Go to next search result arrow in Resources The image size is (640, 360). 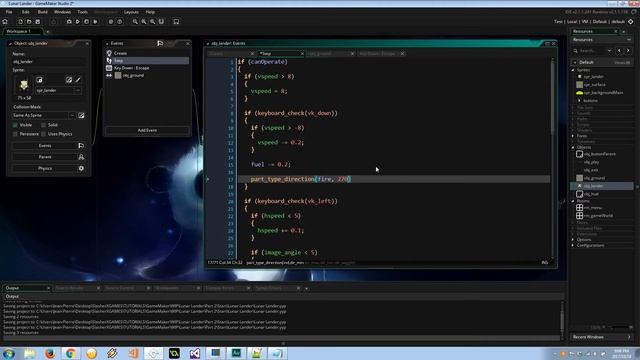pyautogui.click(x=628, y=51)
